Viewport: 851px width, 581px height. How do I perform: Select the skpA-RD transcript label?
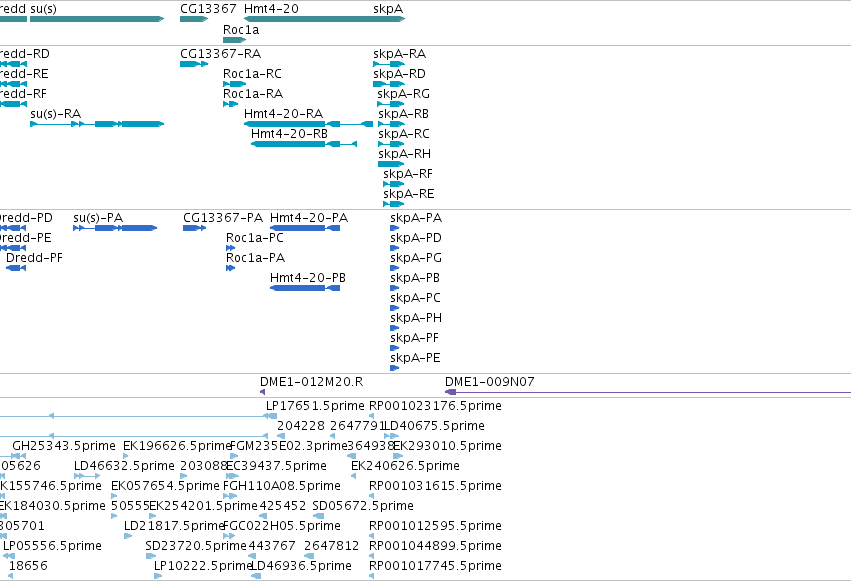(x=399, y=74)
